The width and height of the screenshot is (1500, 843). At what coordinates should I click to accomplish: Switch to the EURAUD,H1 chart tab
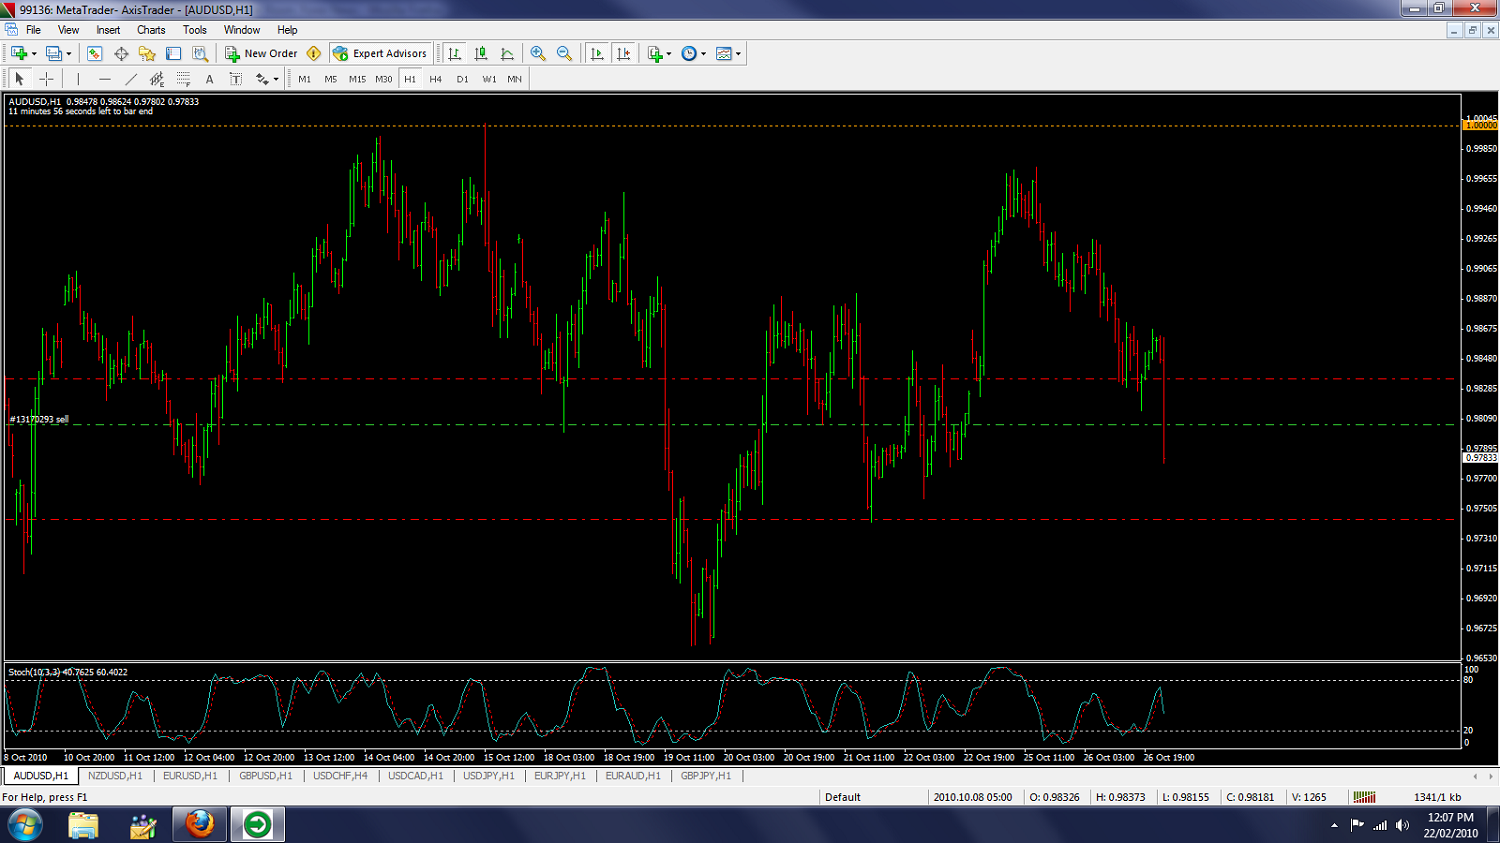633,776
